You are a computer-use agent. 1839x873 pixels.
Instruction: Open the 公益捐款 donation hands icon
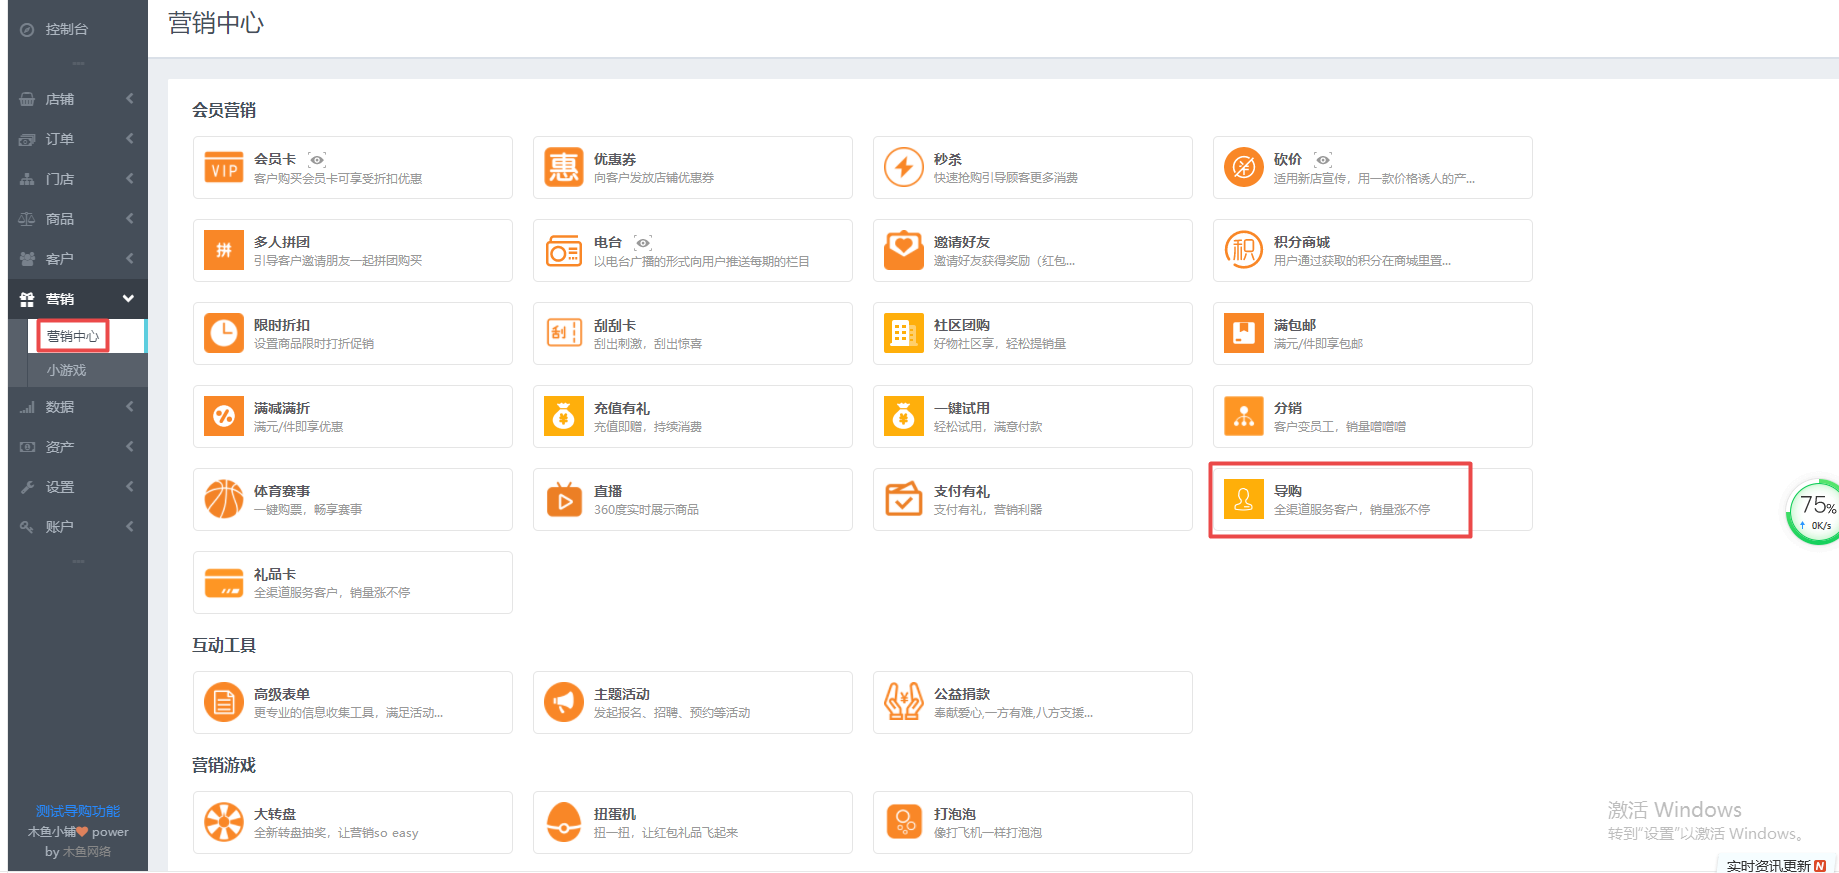pos(904,702)
